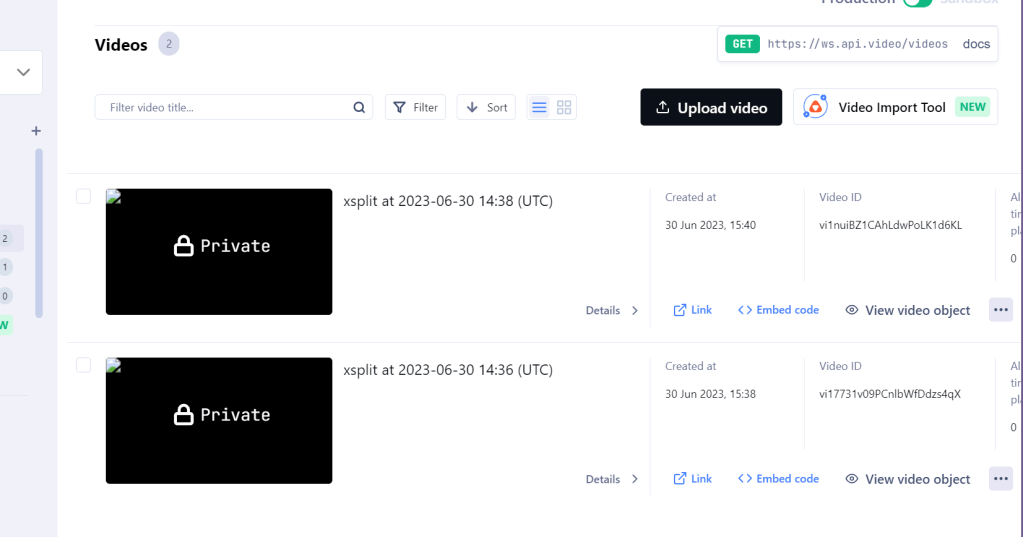View video object of 14:36 video

pyautogui.click(x=908, y=480)
